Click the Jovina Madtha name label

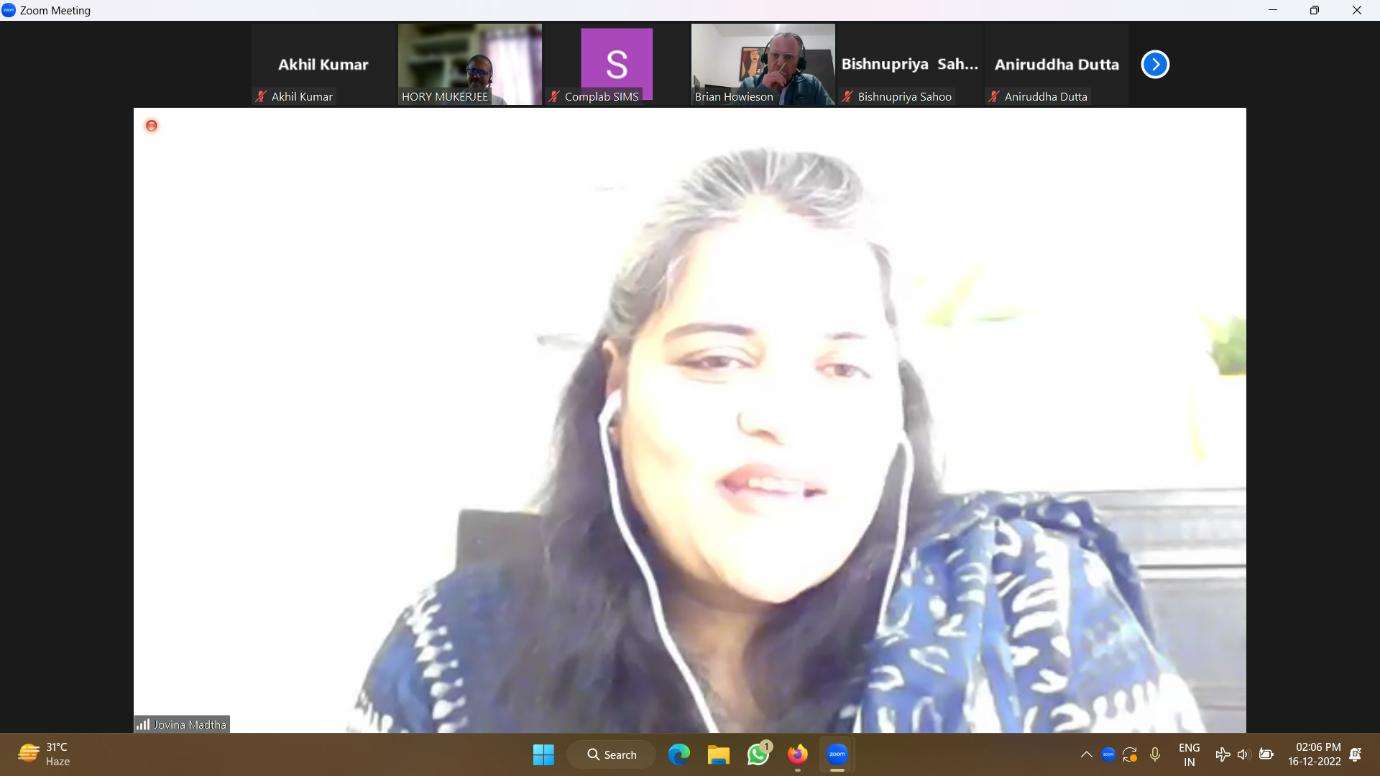coord(190,725)
